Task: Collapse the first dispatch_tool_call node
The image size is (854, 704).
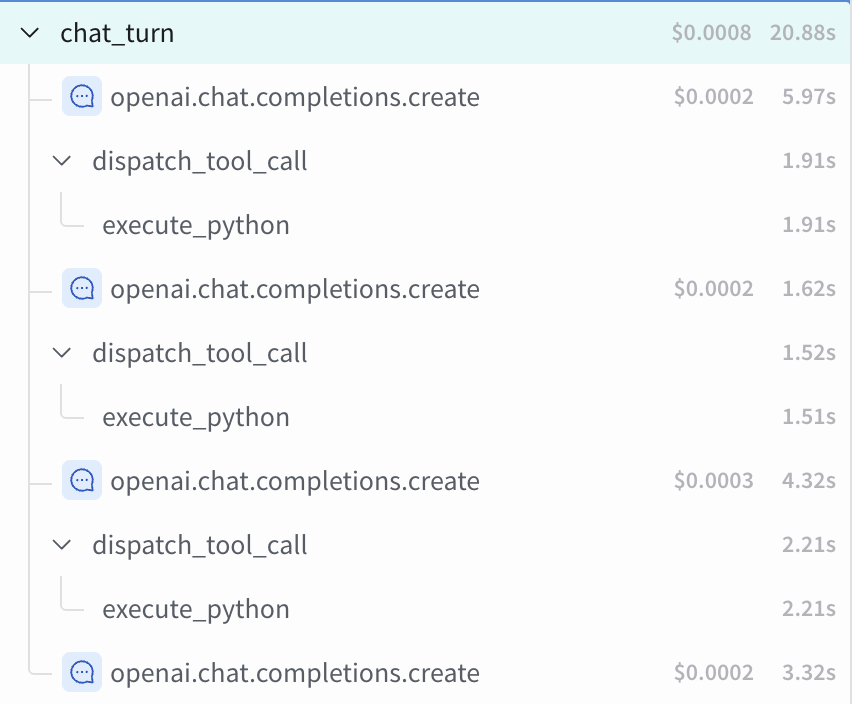Action: tap(62, 161)
